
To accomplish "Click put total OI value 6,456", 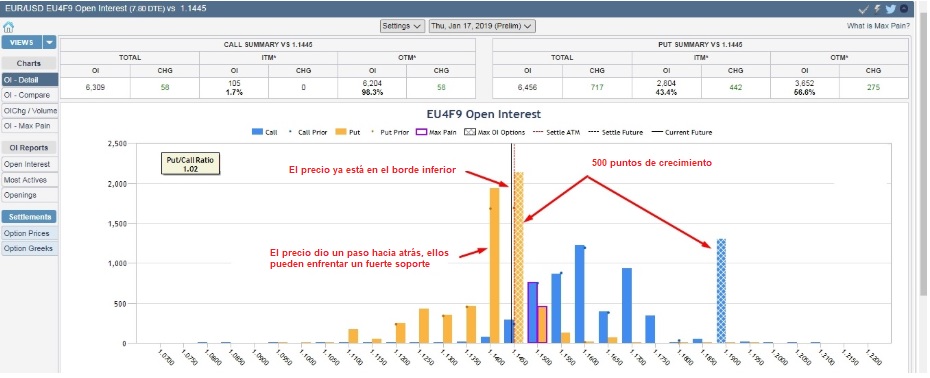I will point(527,88).
